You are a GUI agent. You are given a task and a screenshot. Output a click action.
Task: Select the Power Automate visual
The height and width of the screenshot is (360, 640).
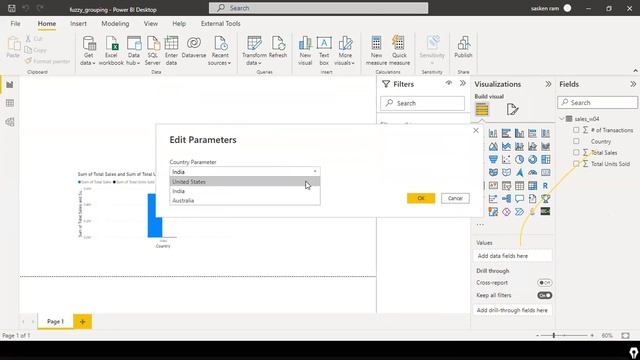(519, 212)
